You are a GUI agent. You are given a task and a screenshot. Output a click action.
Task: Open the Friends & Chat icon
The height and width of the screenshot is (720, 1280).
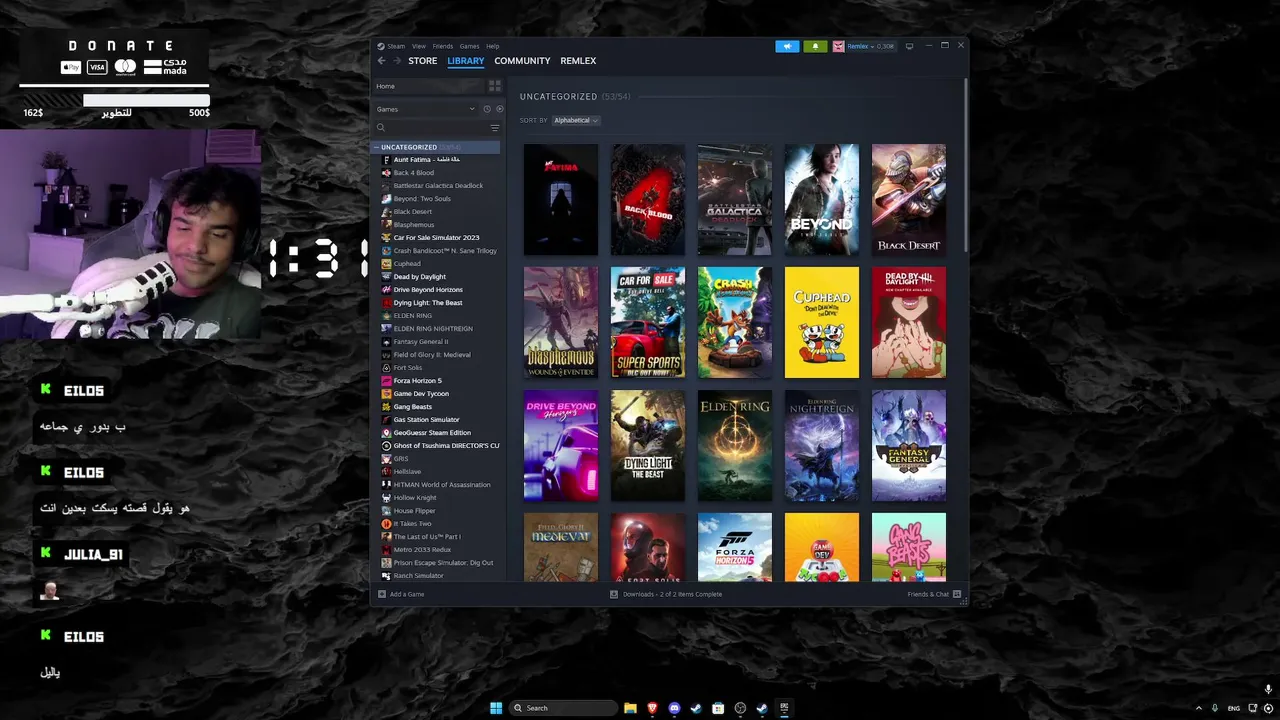click(957, 594)
